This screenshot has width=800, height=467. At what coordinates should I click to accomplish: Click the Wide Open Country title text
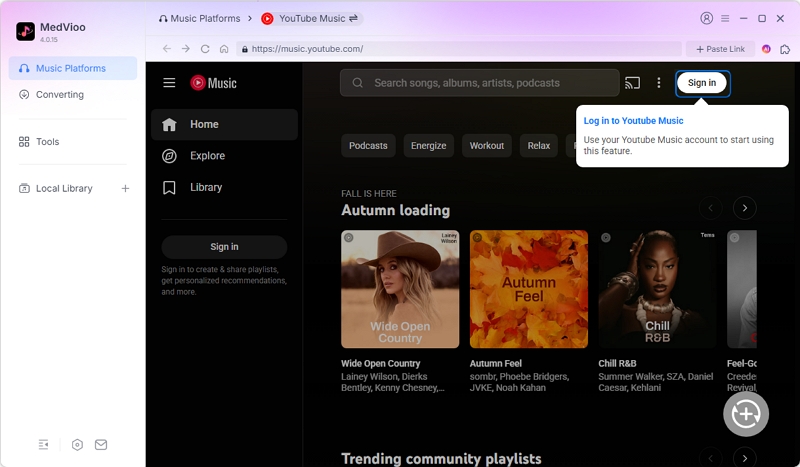(381, 363)
